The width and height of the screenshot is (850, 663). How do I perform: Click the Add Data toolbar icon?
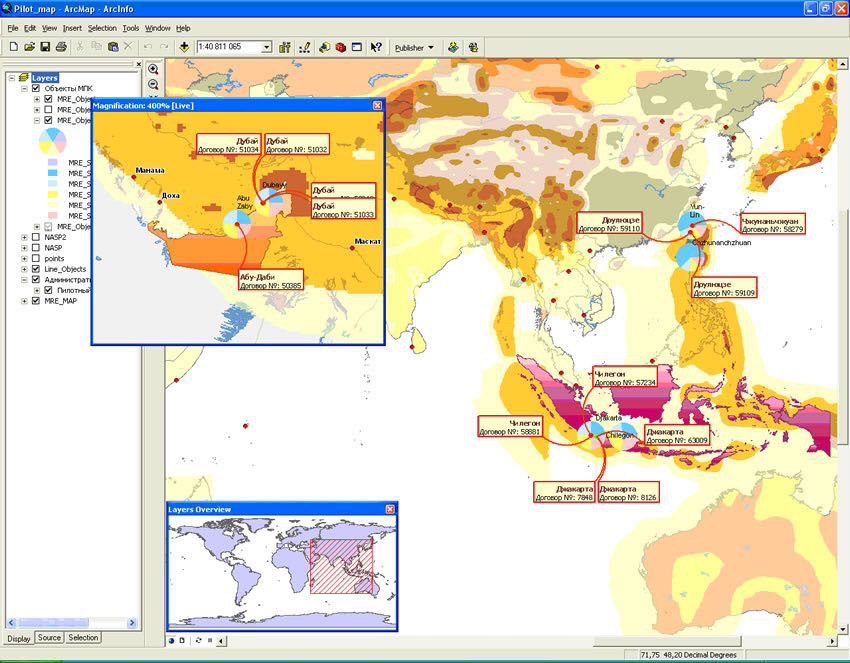click(x=184, y=47)
